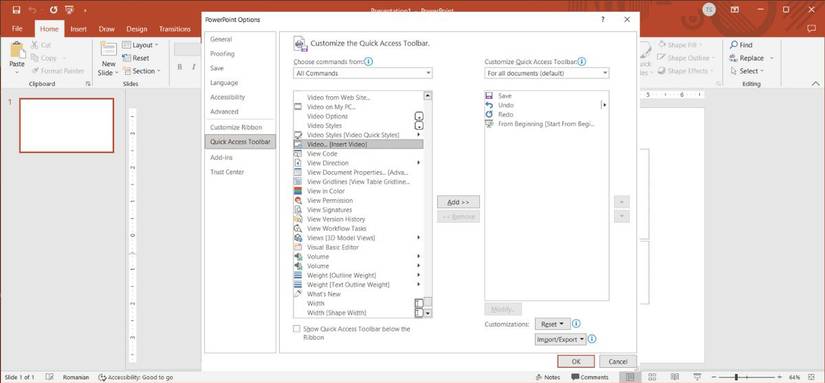Select Video on My PC command

[358, 107]
